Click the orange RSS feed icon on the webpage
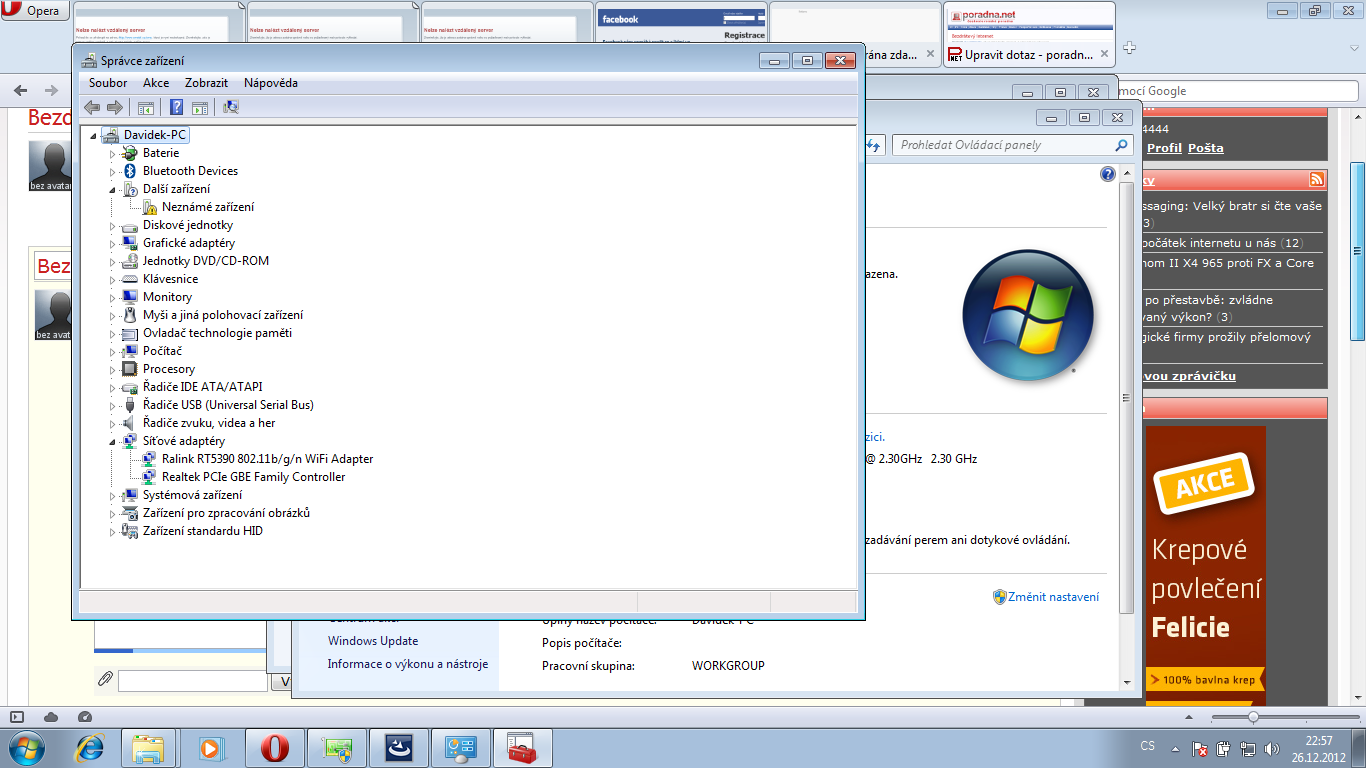1366x768 pixels. pos(1317,180)
